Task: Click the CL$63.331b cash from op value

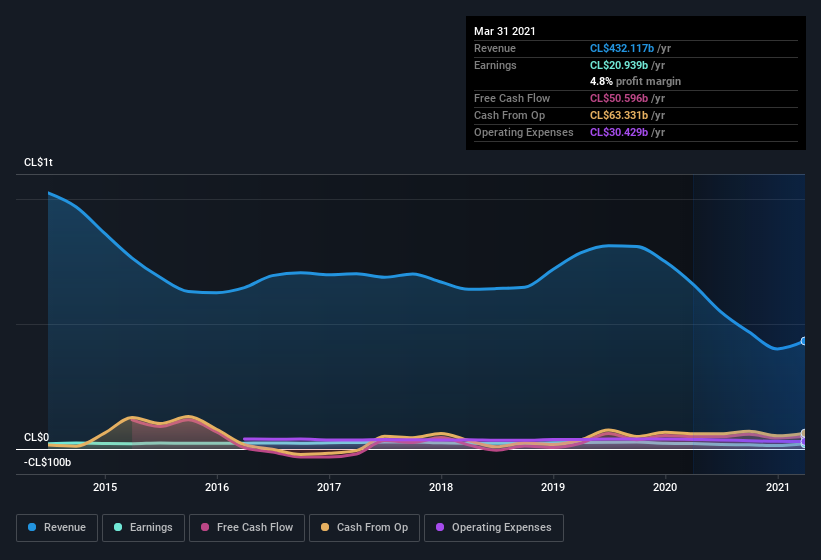Action: click(x=619, y=115)
